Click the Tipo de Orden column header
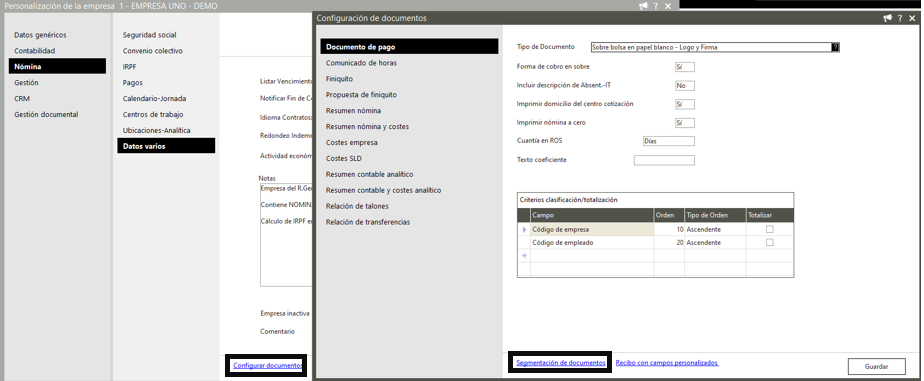This screenshot has width=924, height=381. tap(715, 216)
